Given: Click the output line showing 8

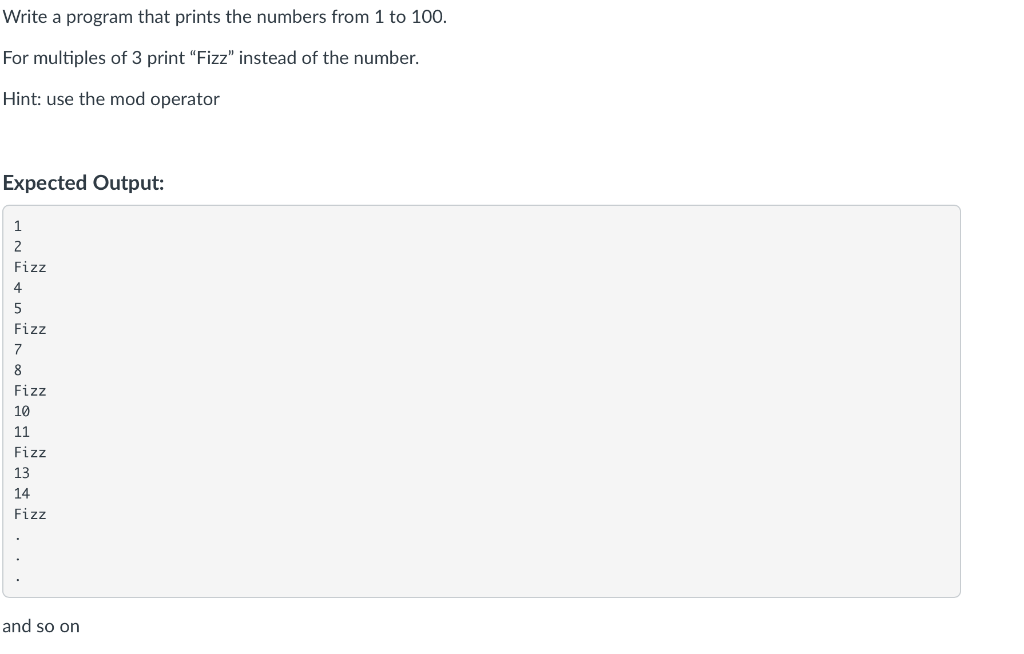Looking at the screenshot, I should coord(18,370).
